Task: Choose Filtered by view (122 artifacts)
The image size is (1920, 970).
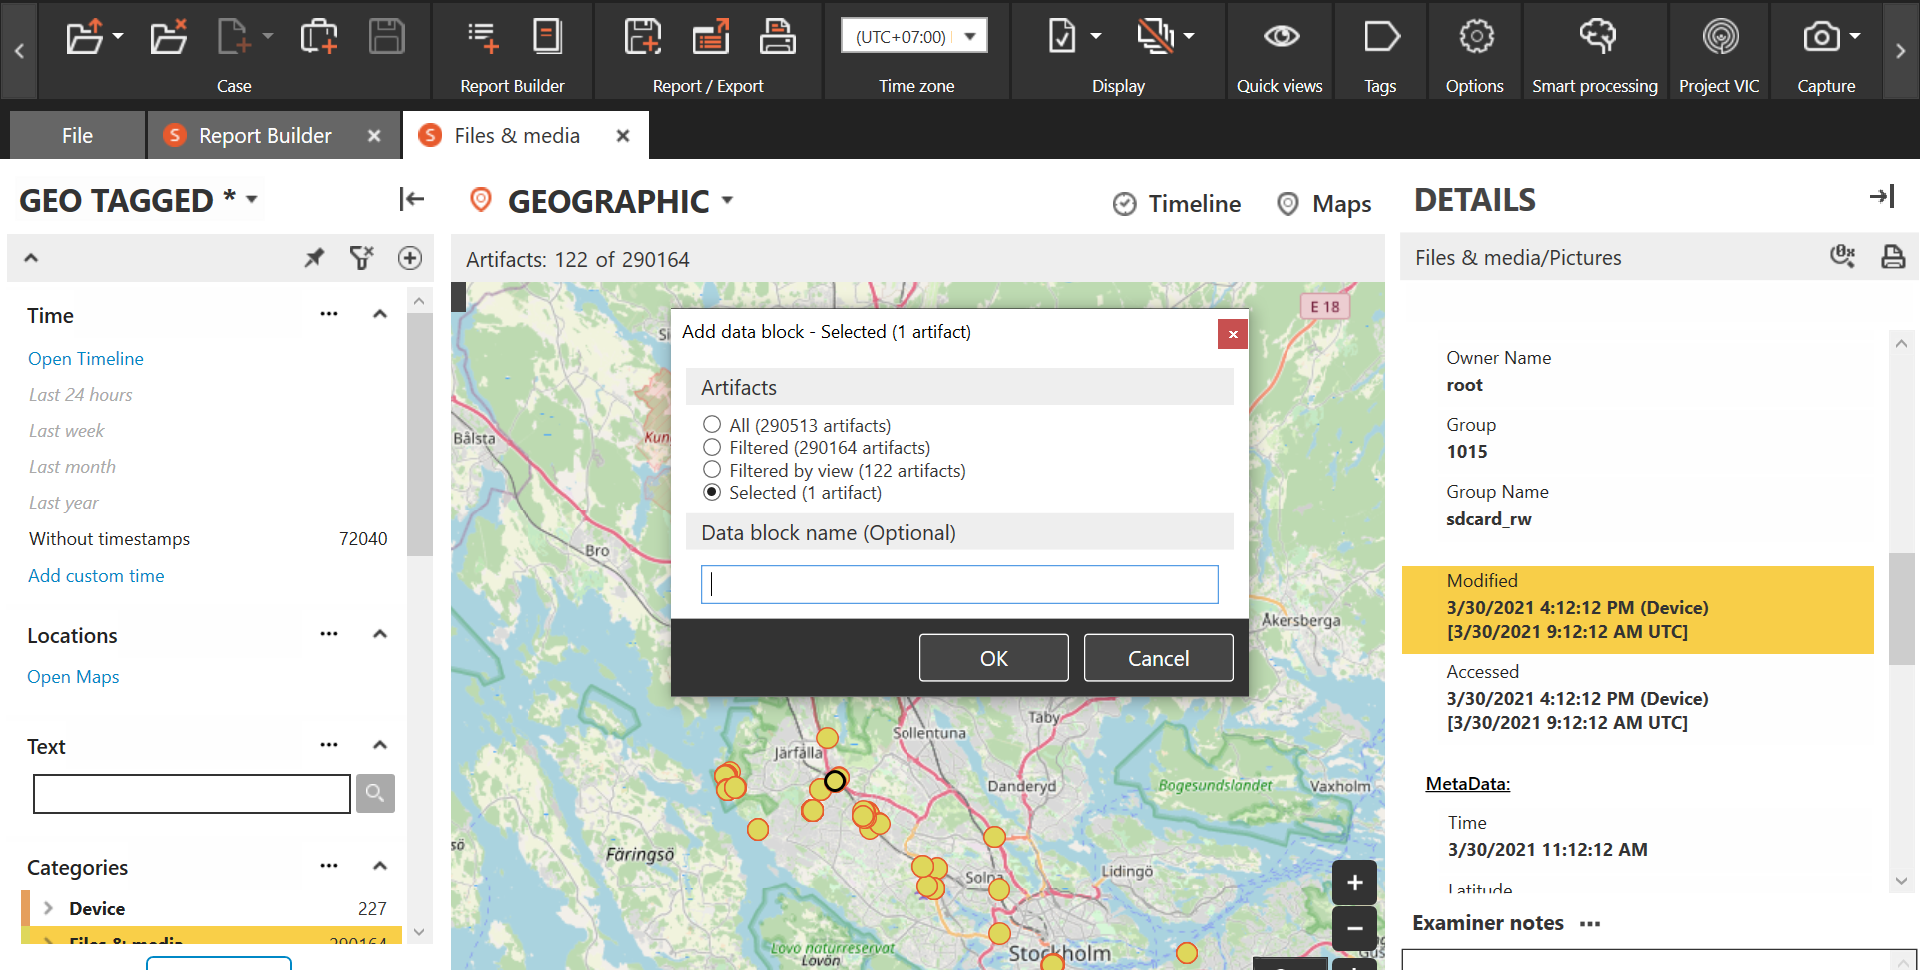Action: [x=711, y=470]
